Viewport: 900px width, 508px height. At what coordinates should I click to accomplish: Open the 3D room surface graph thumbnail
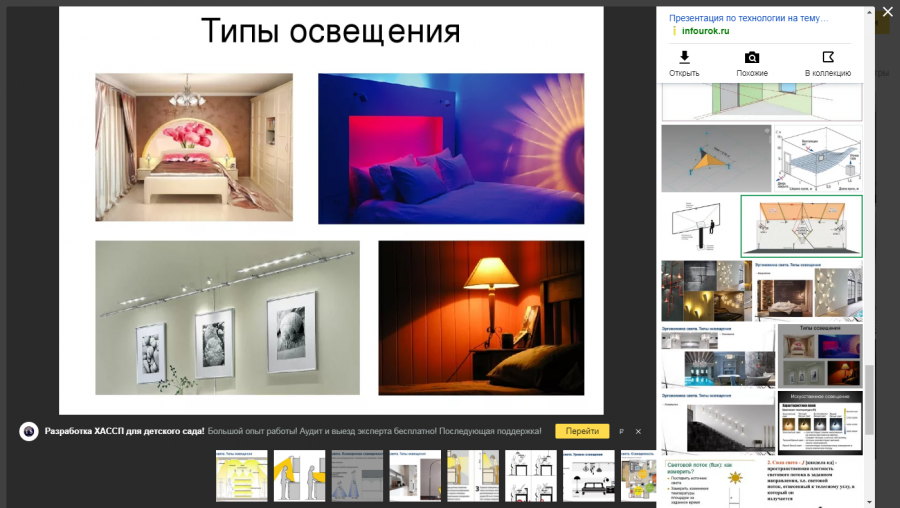(x=818, y=158)
